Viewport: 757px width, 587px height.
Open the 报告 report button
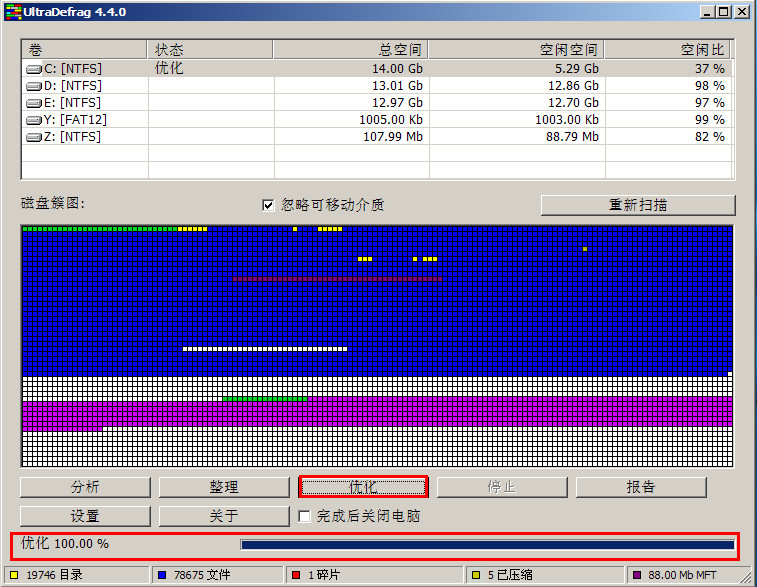pyautogui.click(x=641, y=487)
